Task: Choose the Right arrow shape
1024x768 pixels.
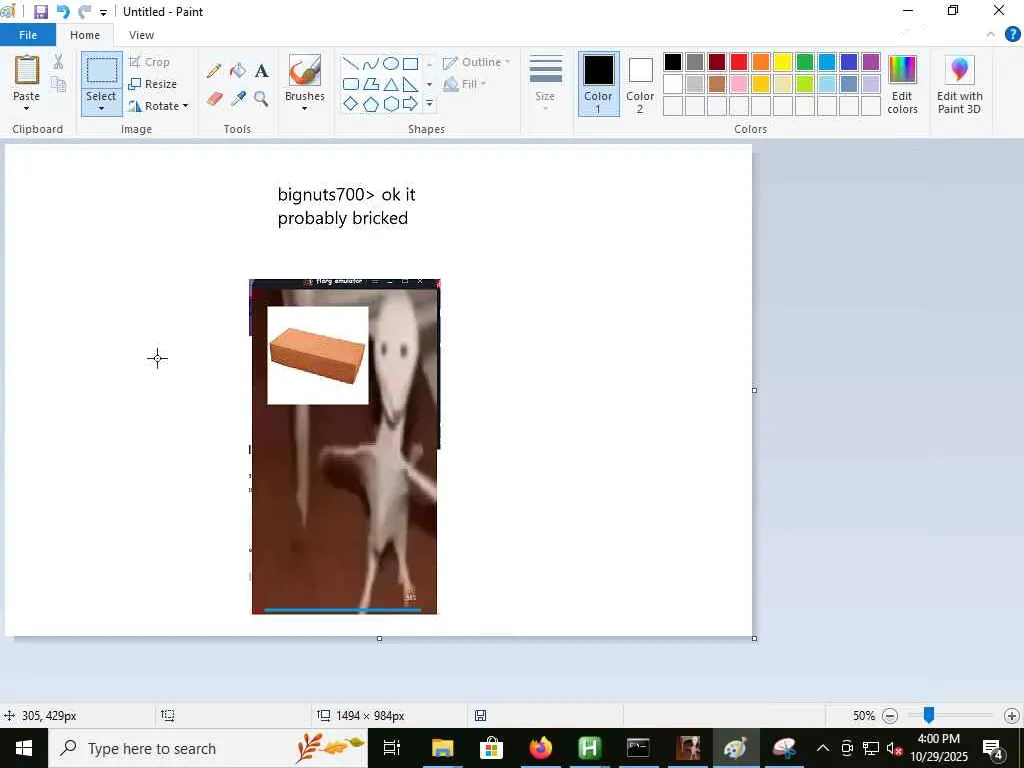Action: 410,104
